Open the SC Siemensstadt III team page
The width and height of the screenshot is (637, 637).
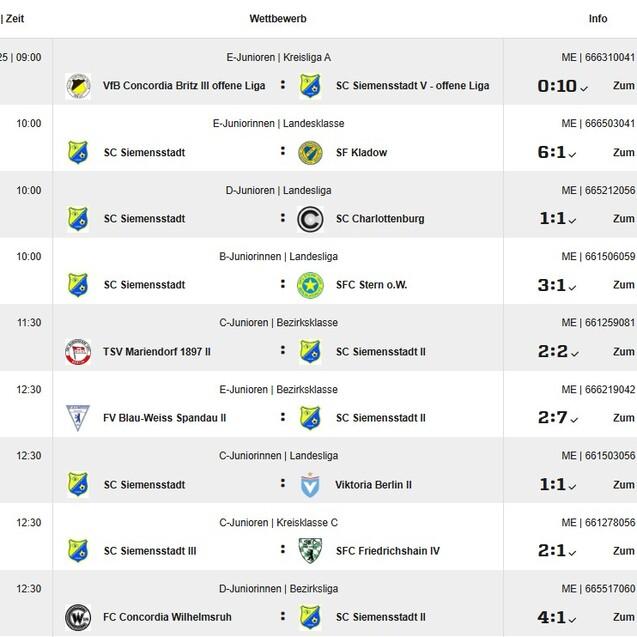pos(147,551)
